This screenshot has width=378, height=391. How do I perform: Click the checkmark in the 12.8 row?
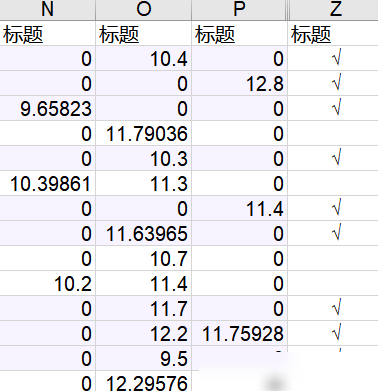click(x=337, y=83)
